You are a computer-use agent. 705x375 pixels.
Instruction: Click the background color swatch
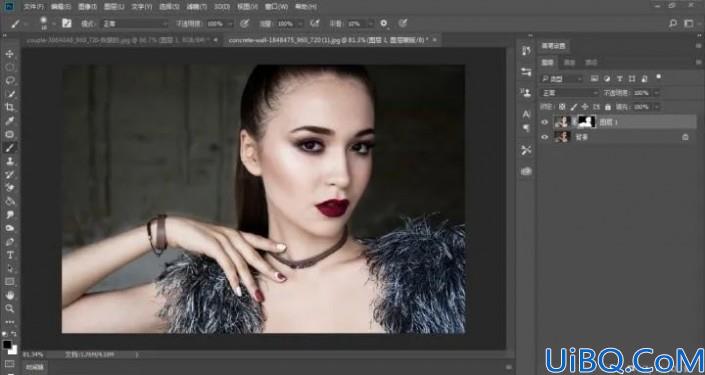[13, 350]
